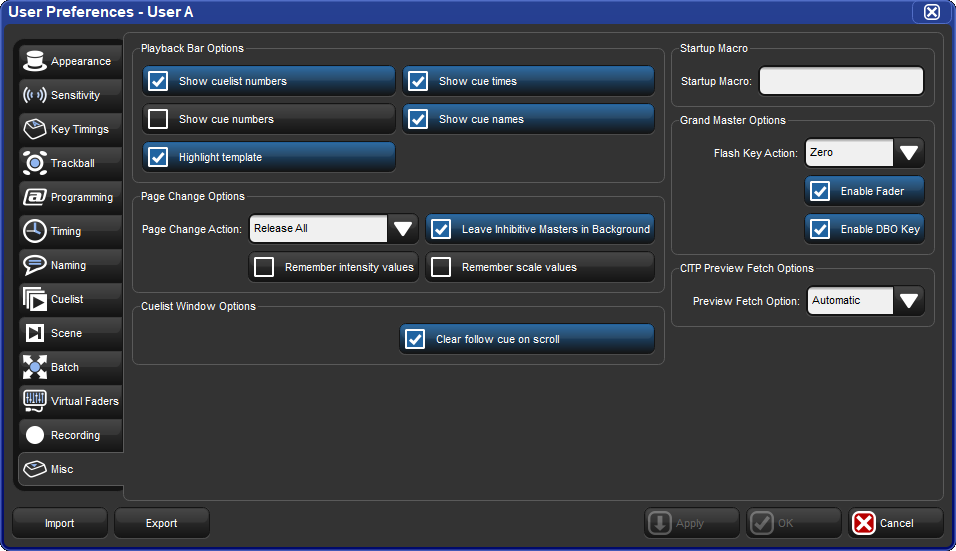Open Preview Fetch Option dropdown arrow
The image size is (956, 551).
[908, 300]
